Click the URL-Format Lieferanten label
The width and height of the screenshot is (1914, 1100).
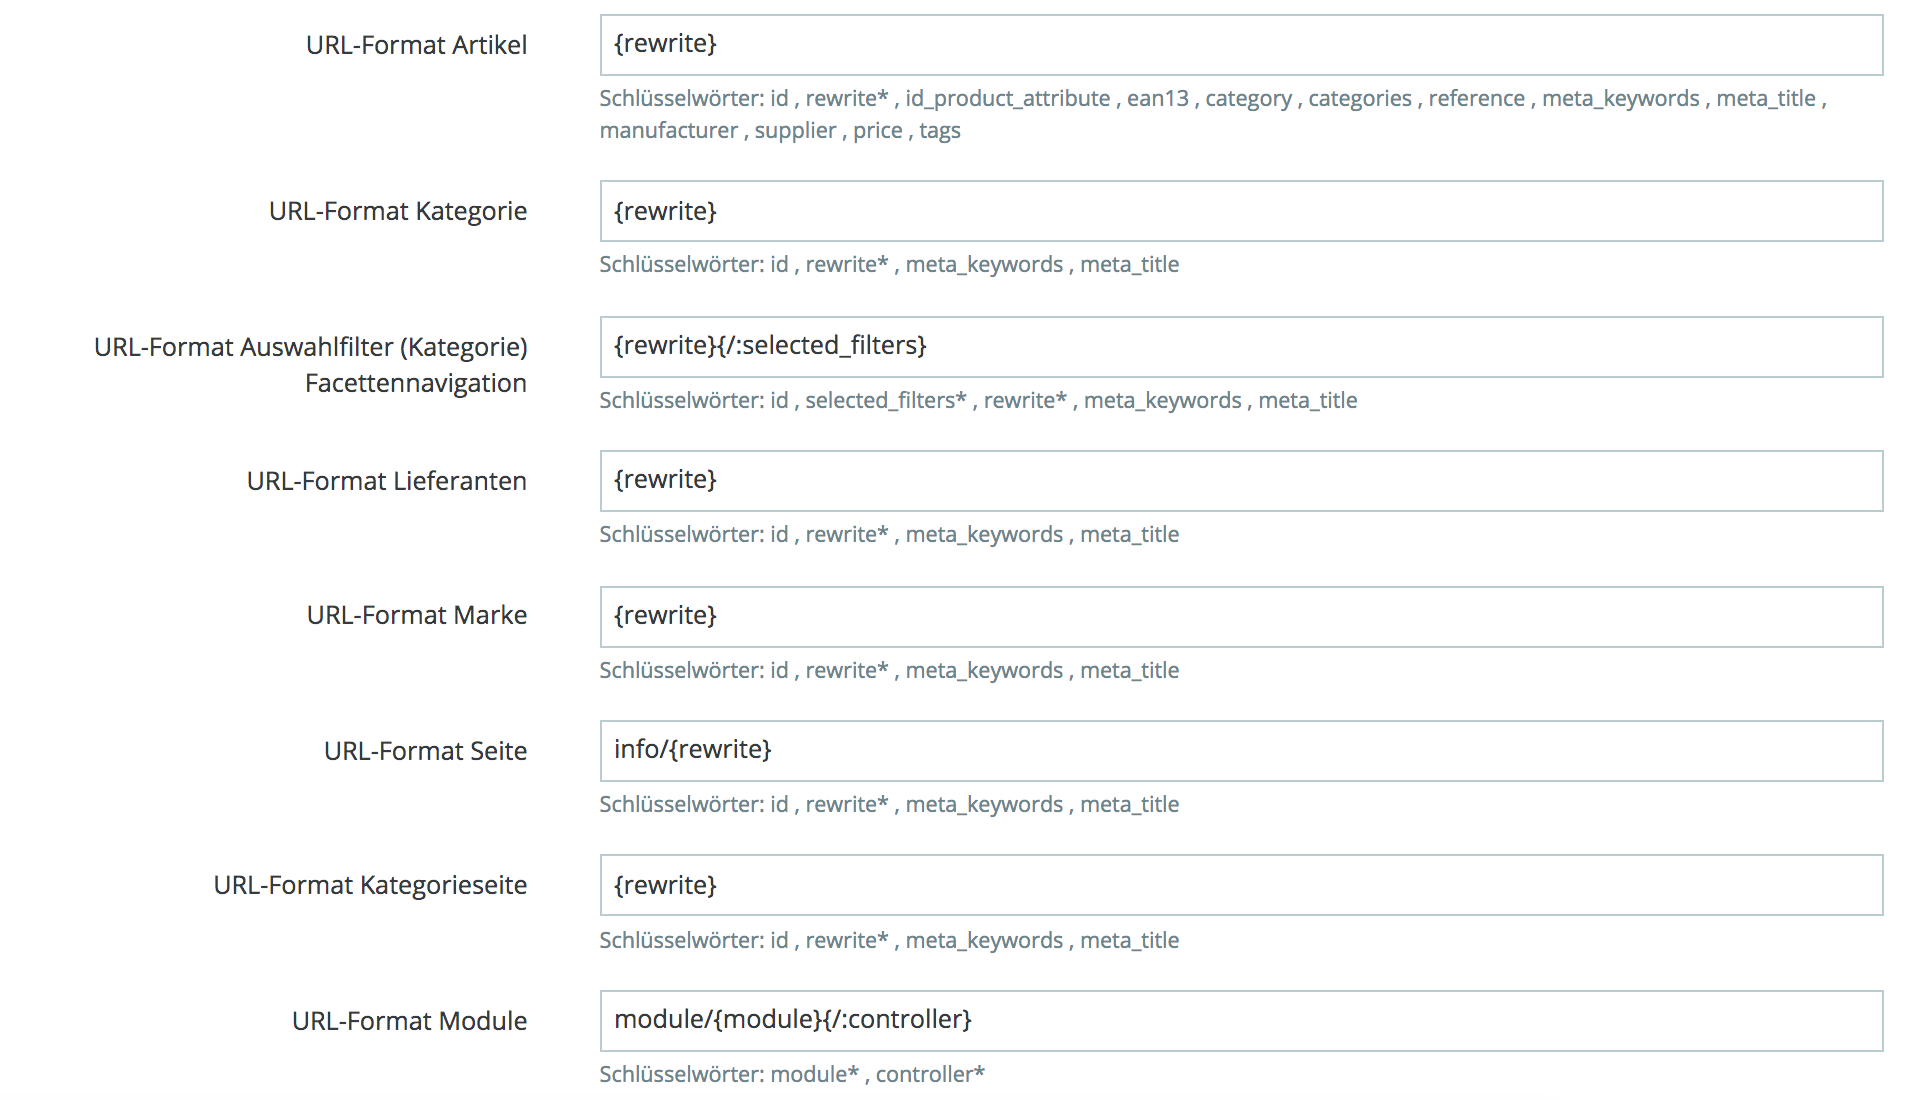pos(387,481)
